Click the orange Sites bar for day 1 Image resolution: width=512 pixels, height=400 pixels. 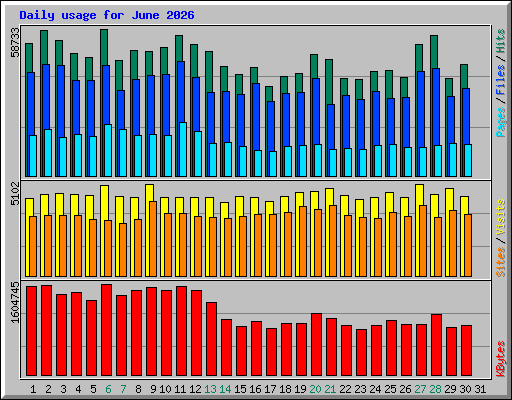[33, 246]
